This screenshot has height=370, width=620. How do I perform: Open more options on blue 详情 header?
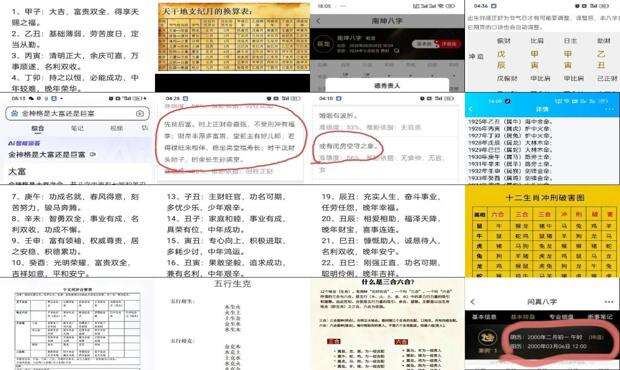coord(609,109)
